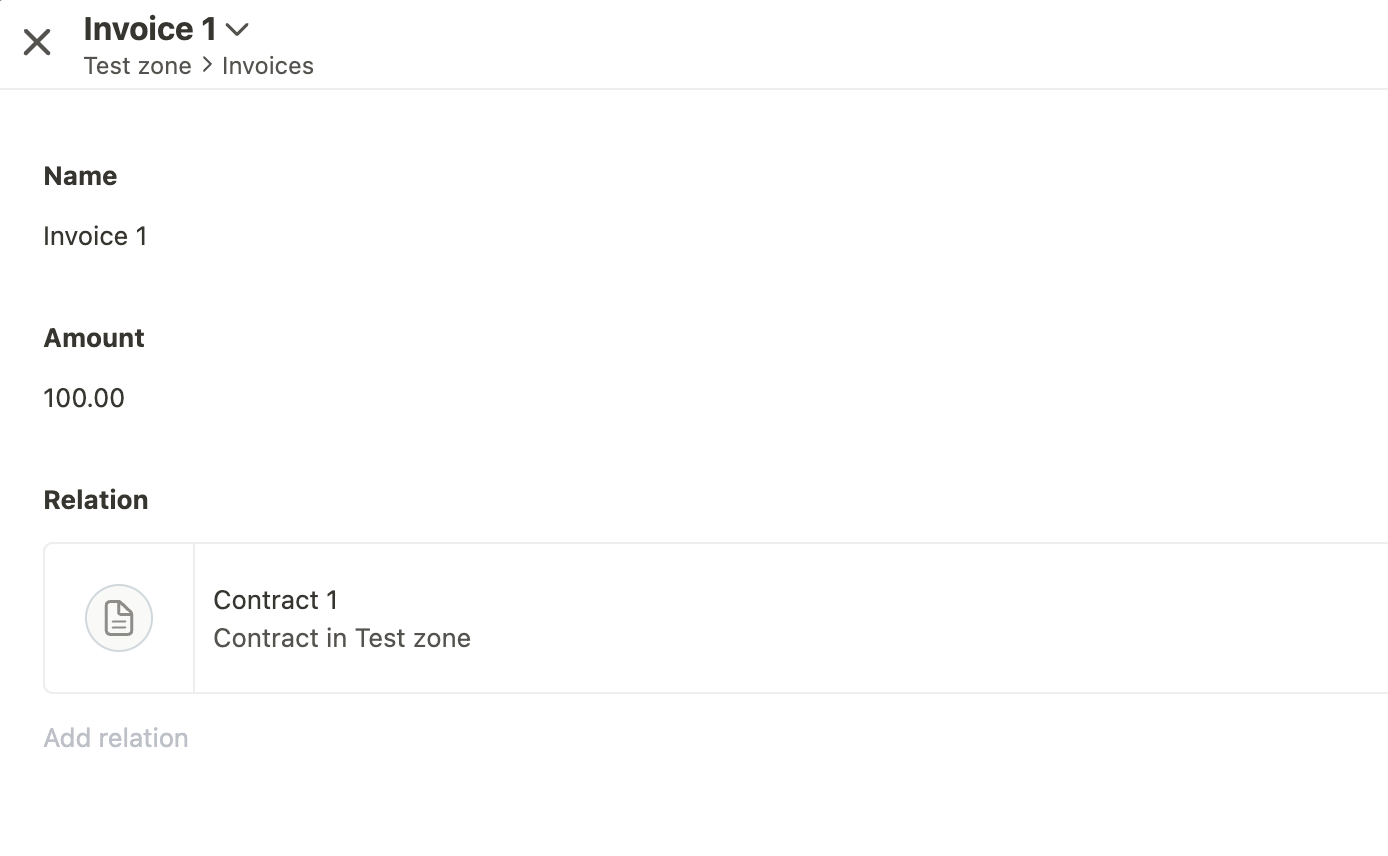This screenshot has height=856, width=1388.
Task: Click the empty header bar area
Action: pos(850,44)
